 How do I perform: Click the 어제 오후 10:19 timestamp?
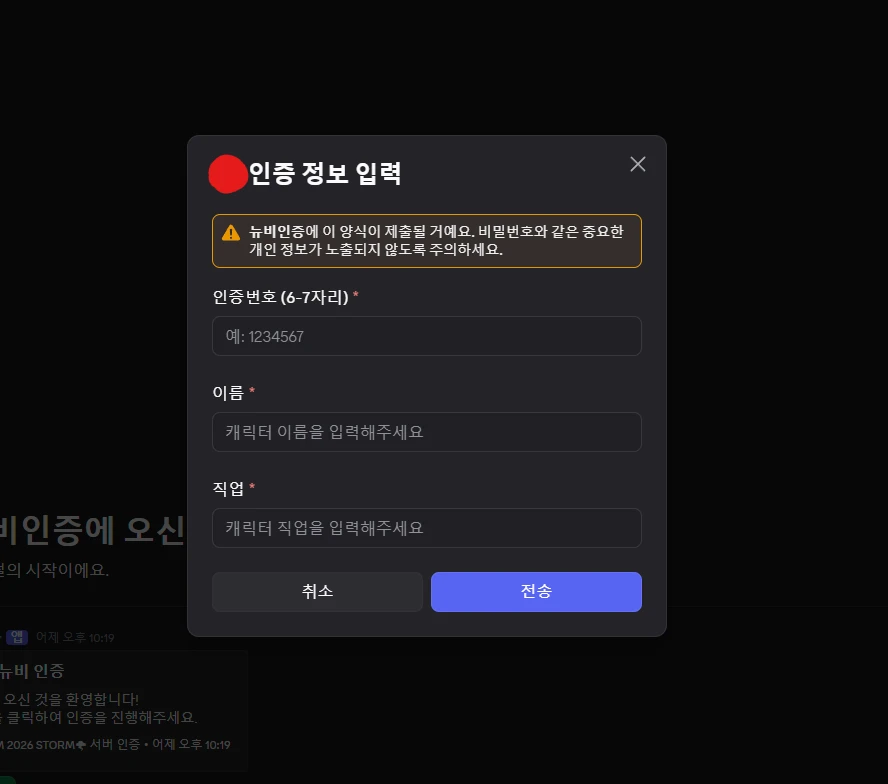[x=74, y=637]
